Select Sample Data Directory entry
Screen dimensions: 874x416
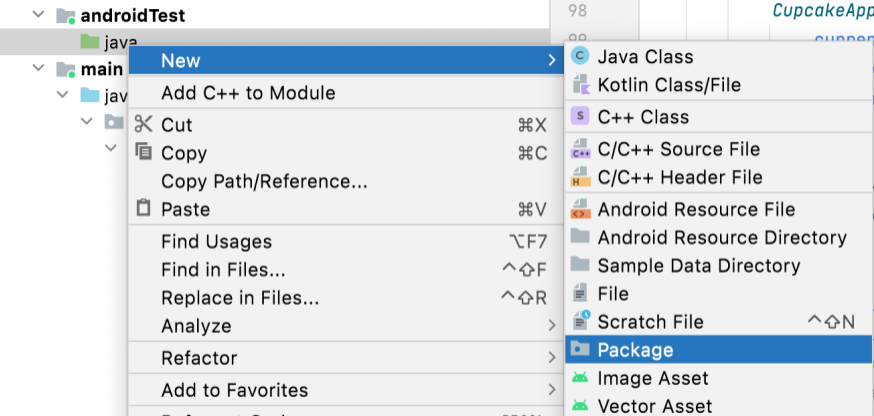coord(698,266)
